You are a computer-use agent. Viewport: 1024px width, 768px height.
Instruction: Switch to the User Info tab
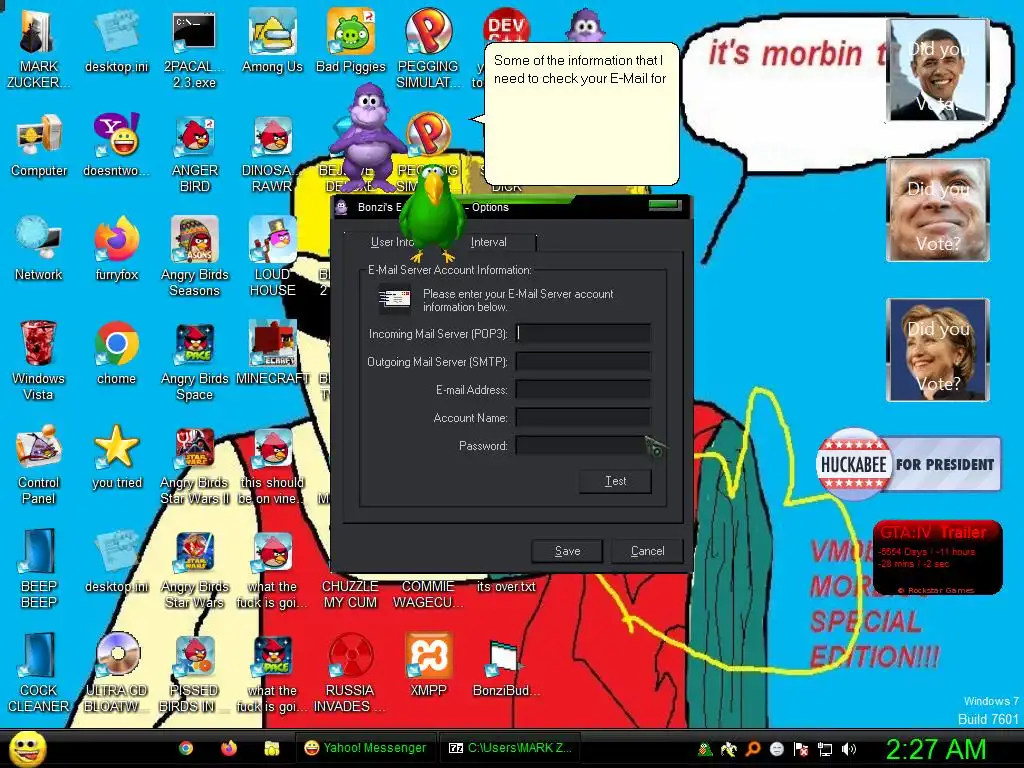click(392, 242)
